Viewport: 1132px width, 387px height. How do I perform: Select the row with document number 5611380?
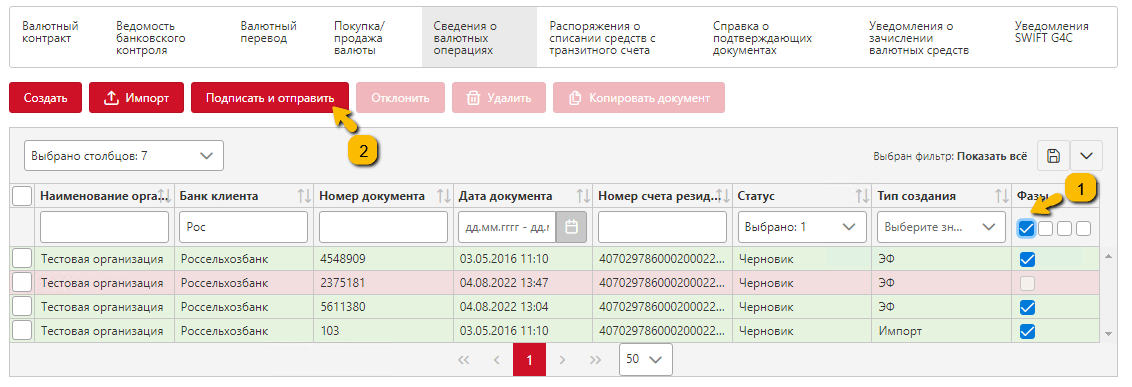22,306
